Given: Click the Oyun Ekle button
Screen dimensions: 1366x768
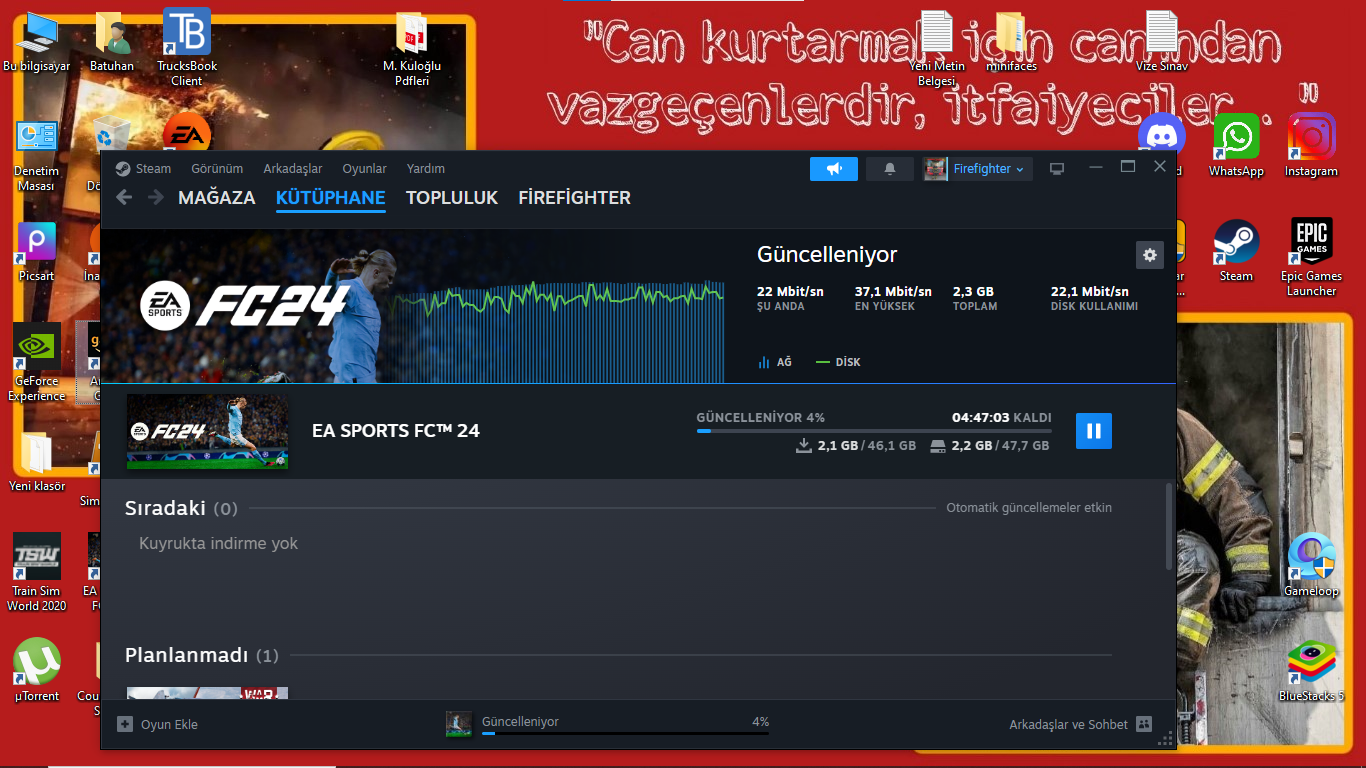Looking at the screenshot, I should click(x=158, y=724).
